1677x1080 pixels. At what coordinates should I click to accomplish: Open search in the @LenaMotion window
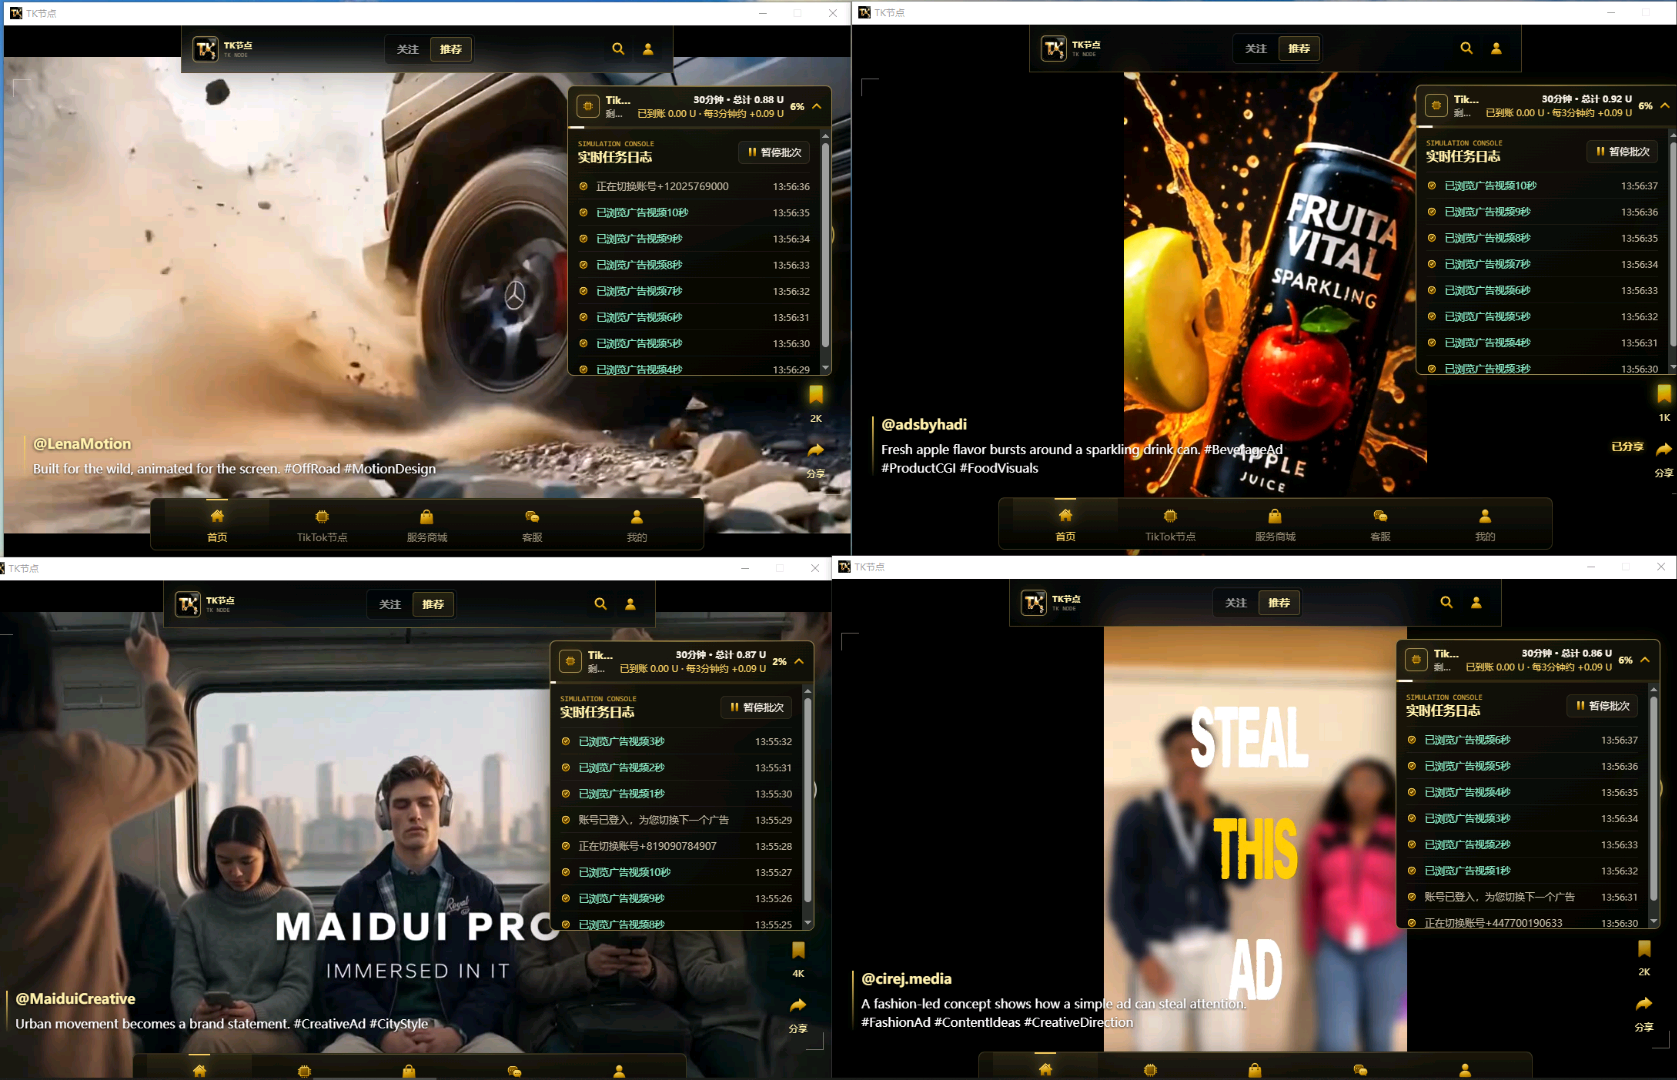[x=618, y=49]
